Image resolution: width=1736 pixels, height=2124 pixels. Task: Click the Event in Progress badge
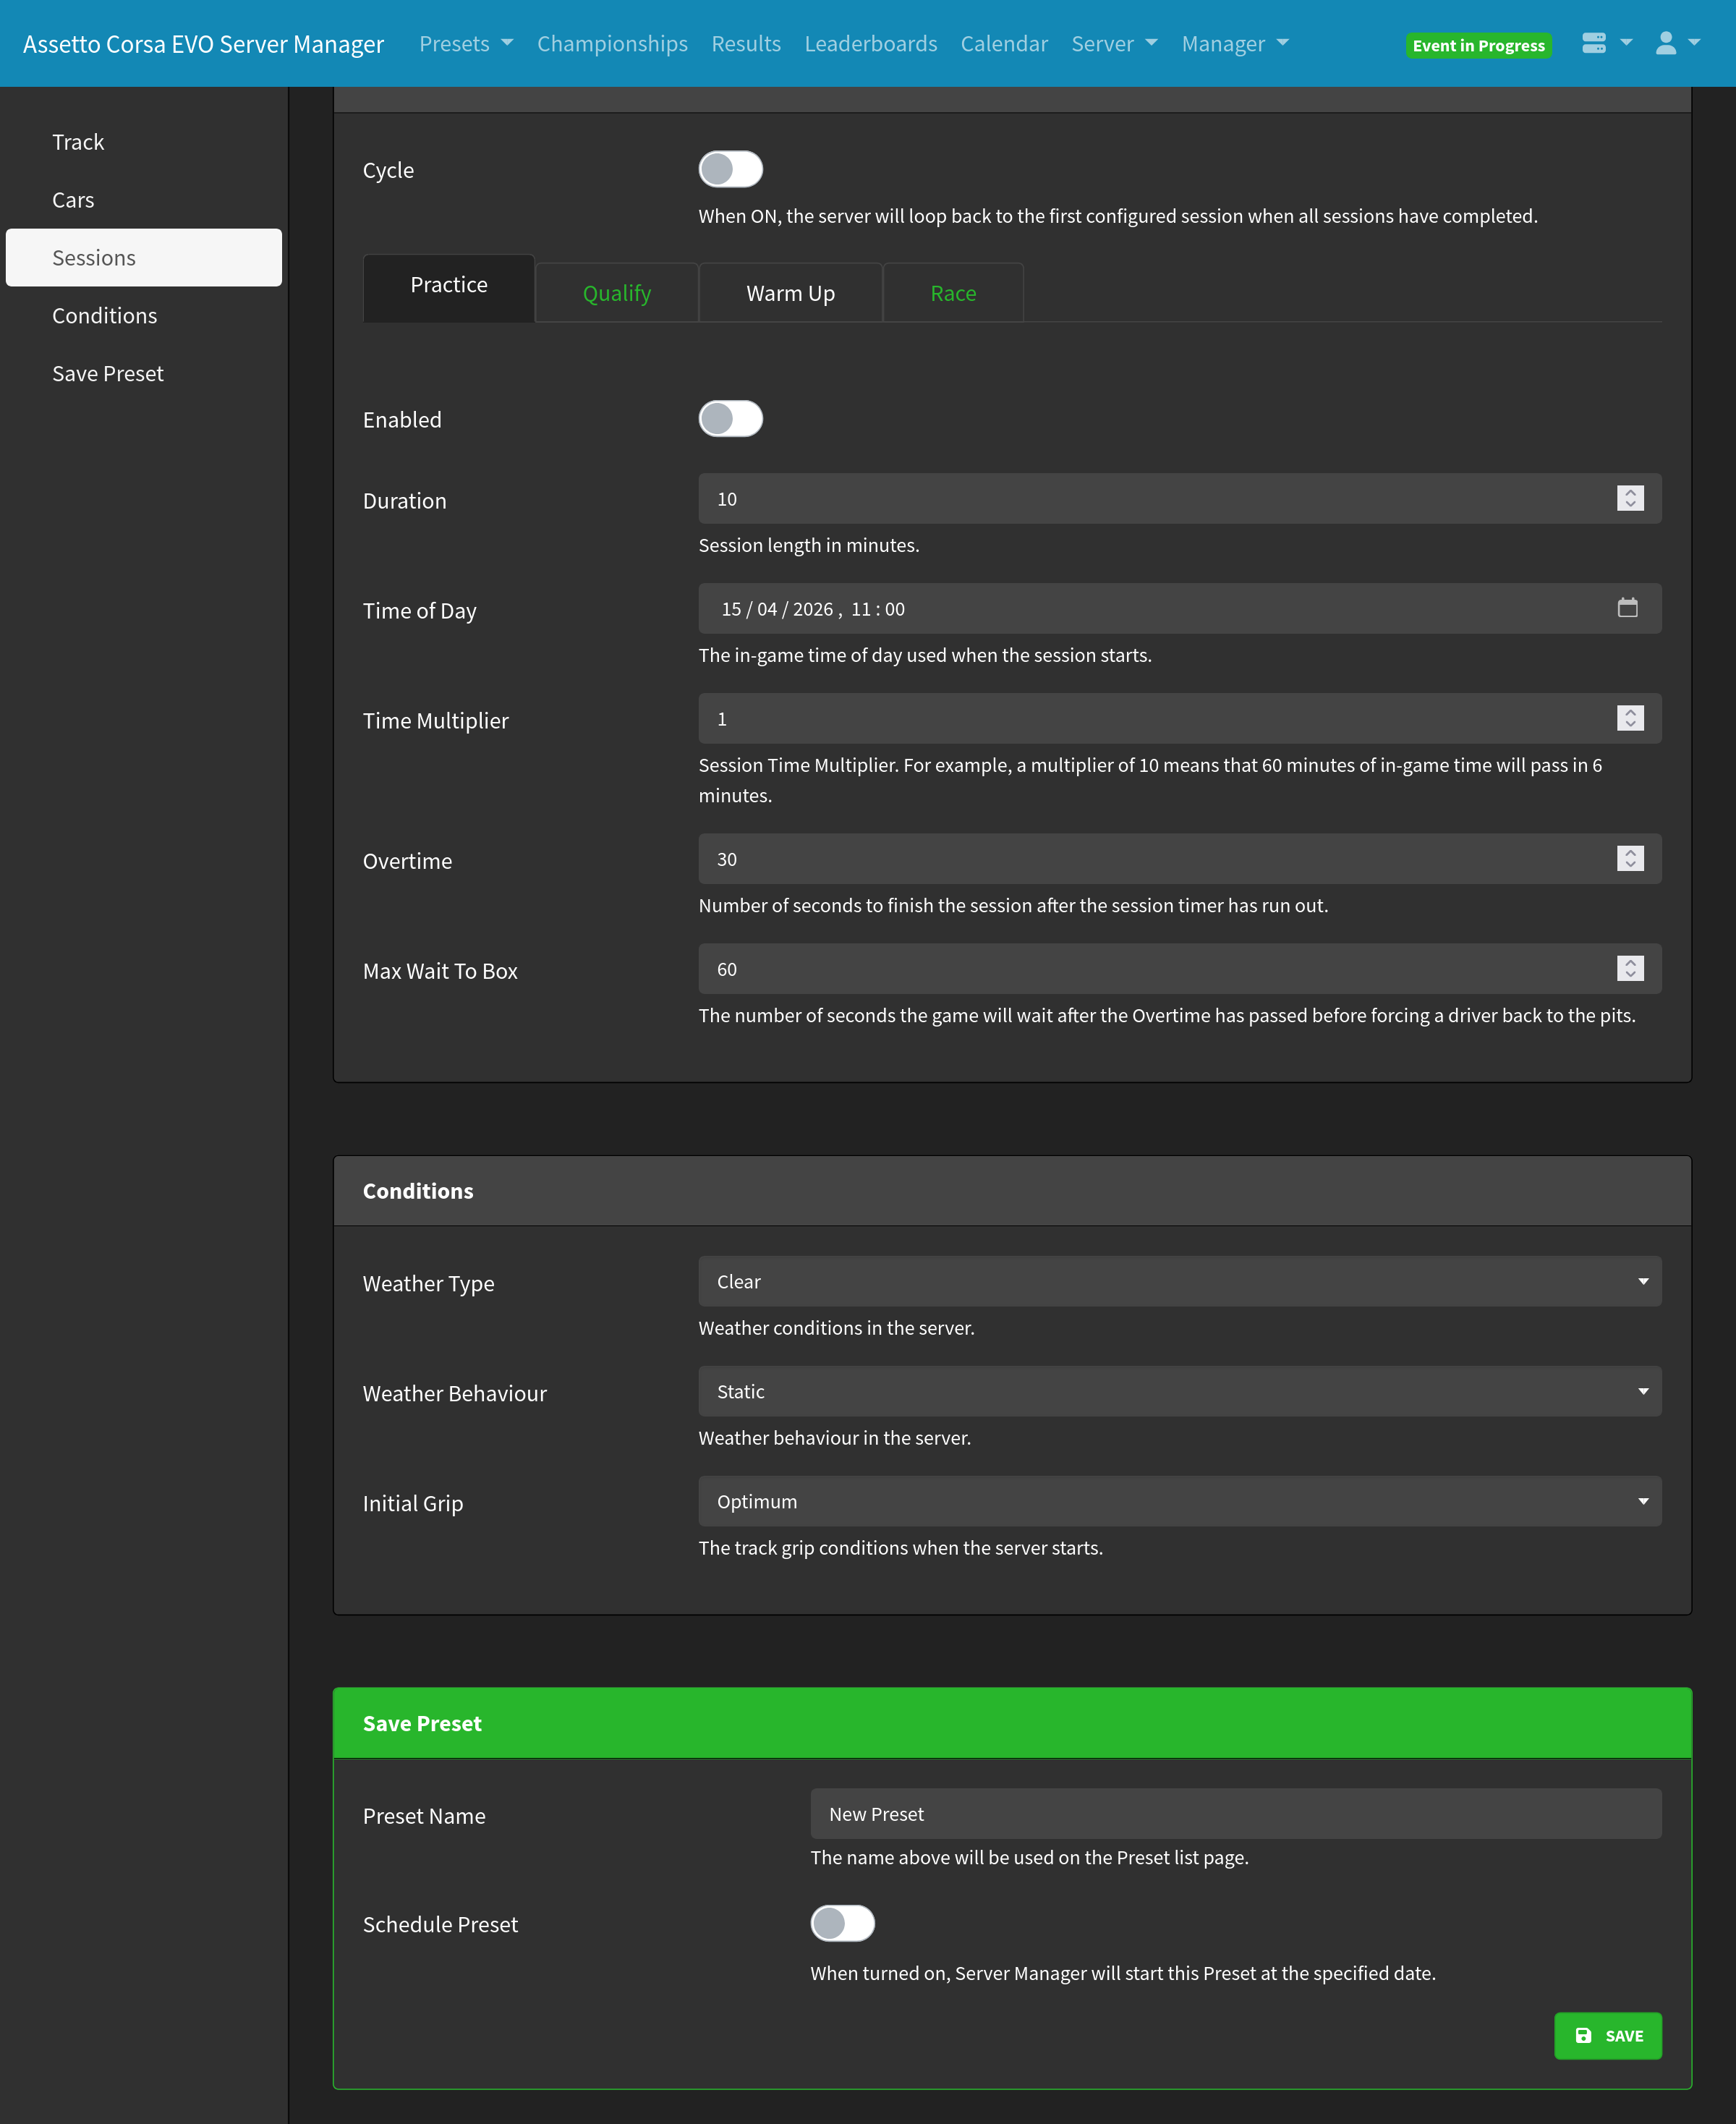tap(1478, 45)
